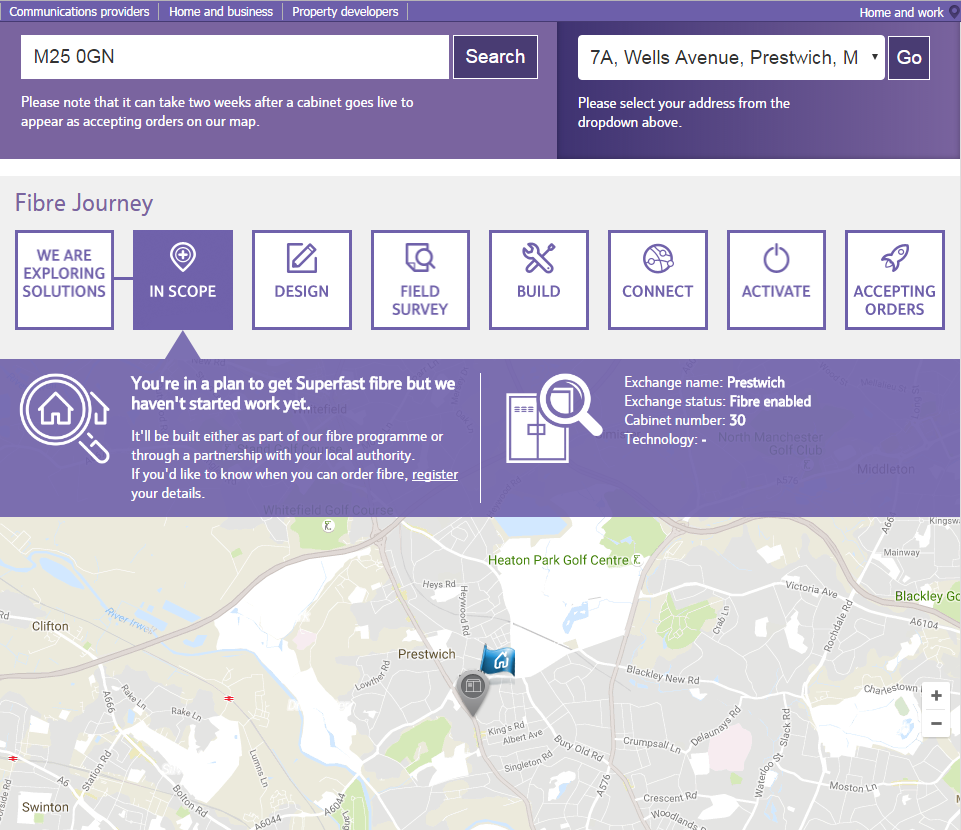Focus the postcode search field
The image size is (961, 830).
pos(235,57)
